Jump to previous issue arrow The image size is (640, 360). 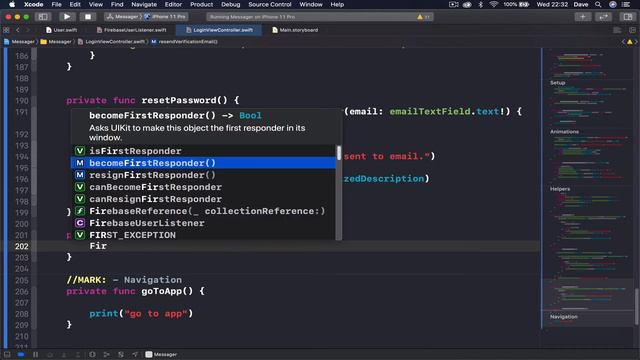624,42
